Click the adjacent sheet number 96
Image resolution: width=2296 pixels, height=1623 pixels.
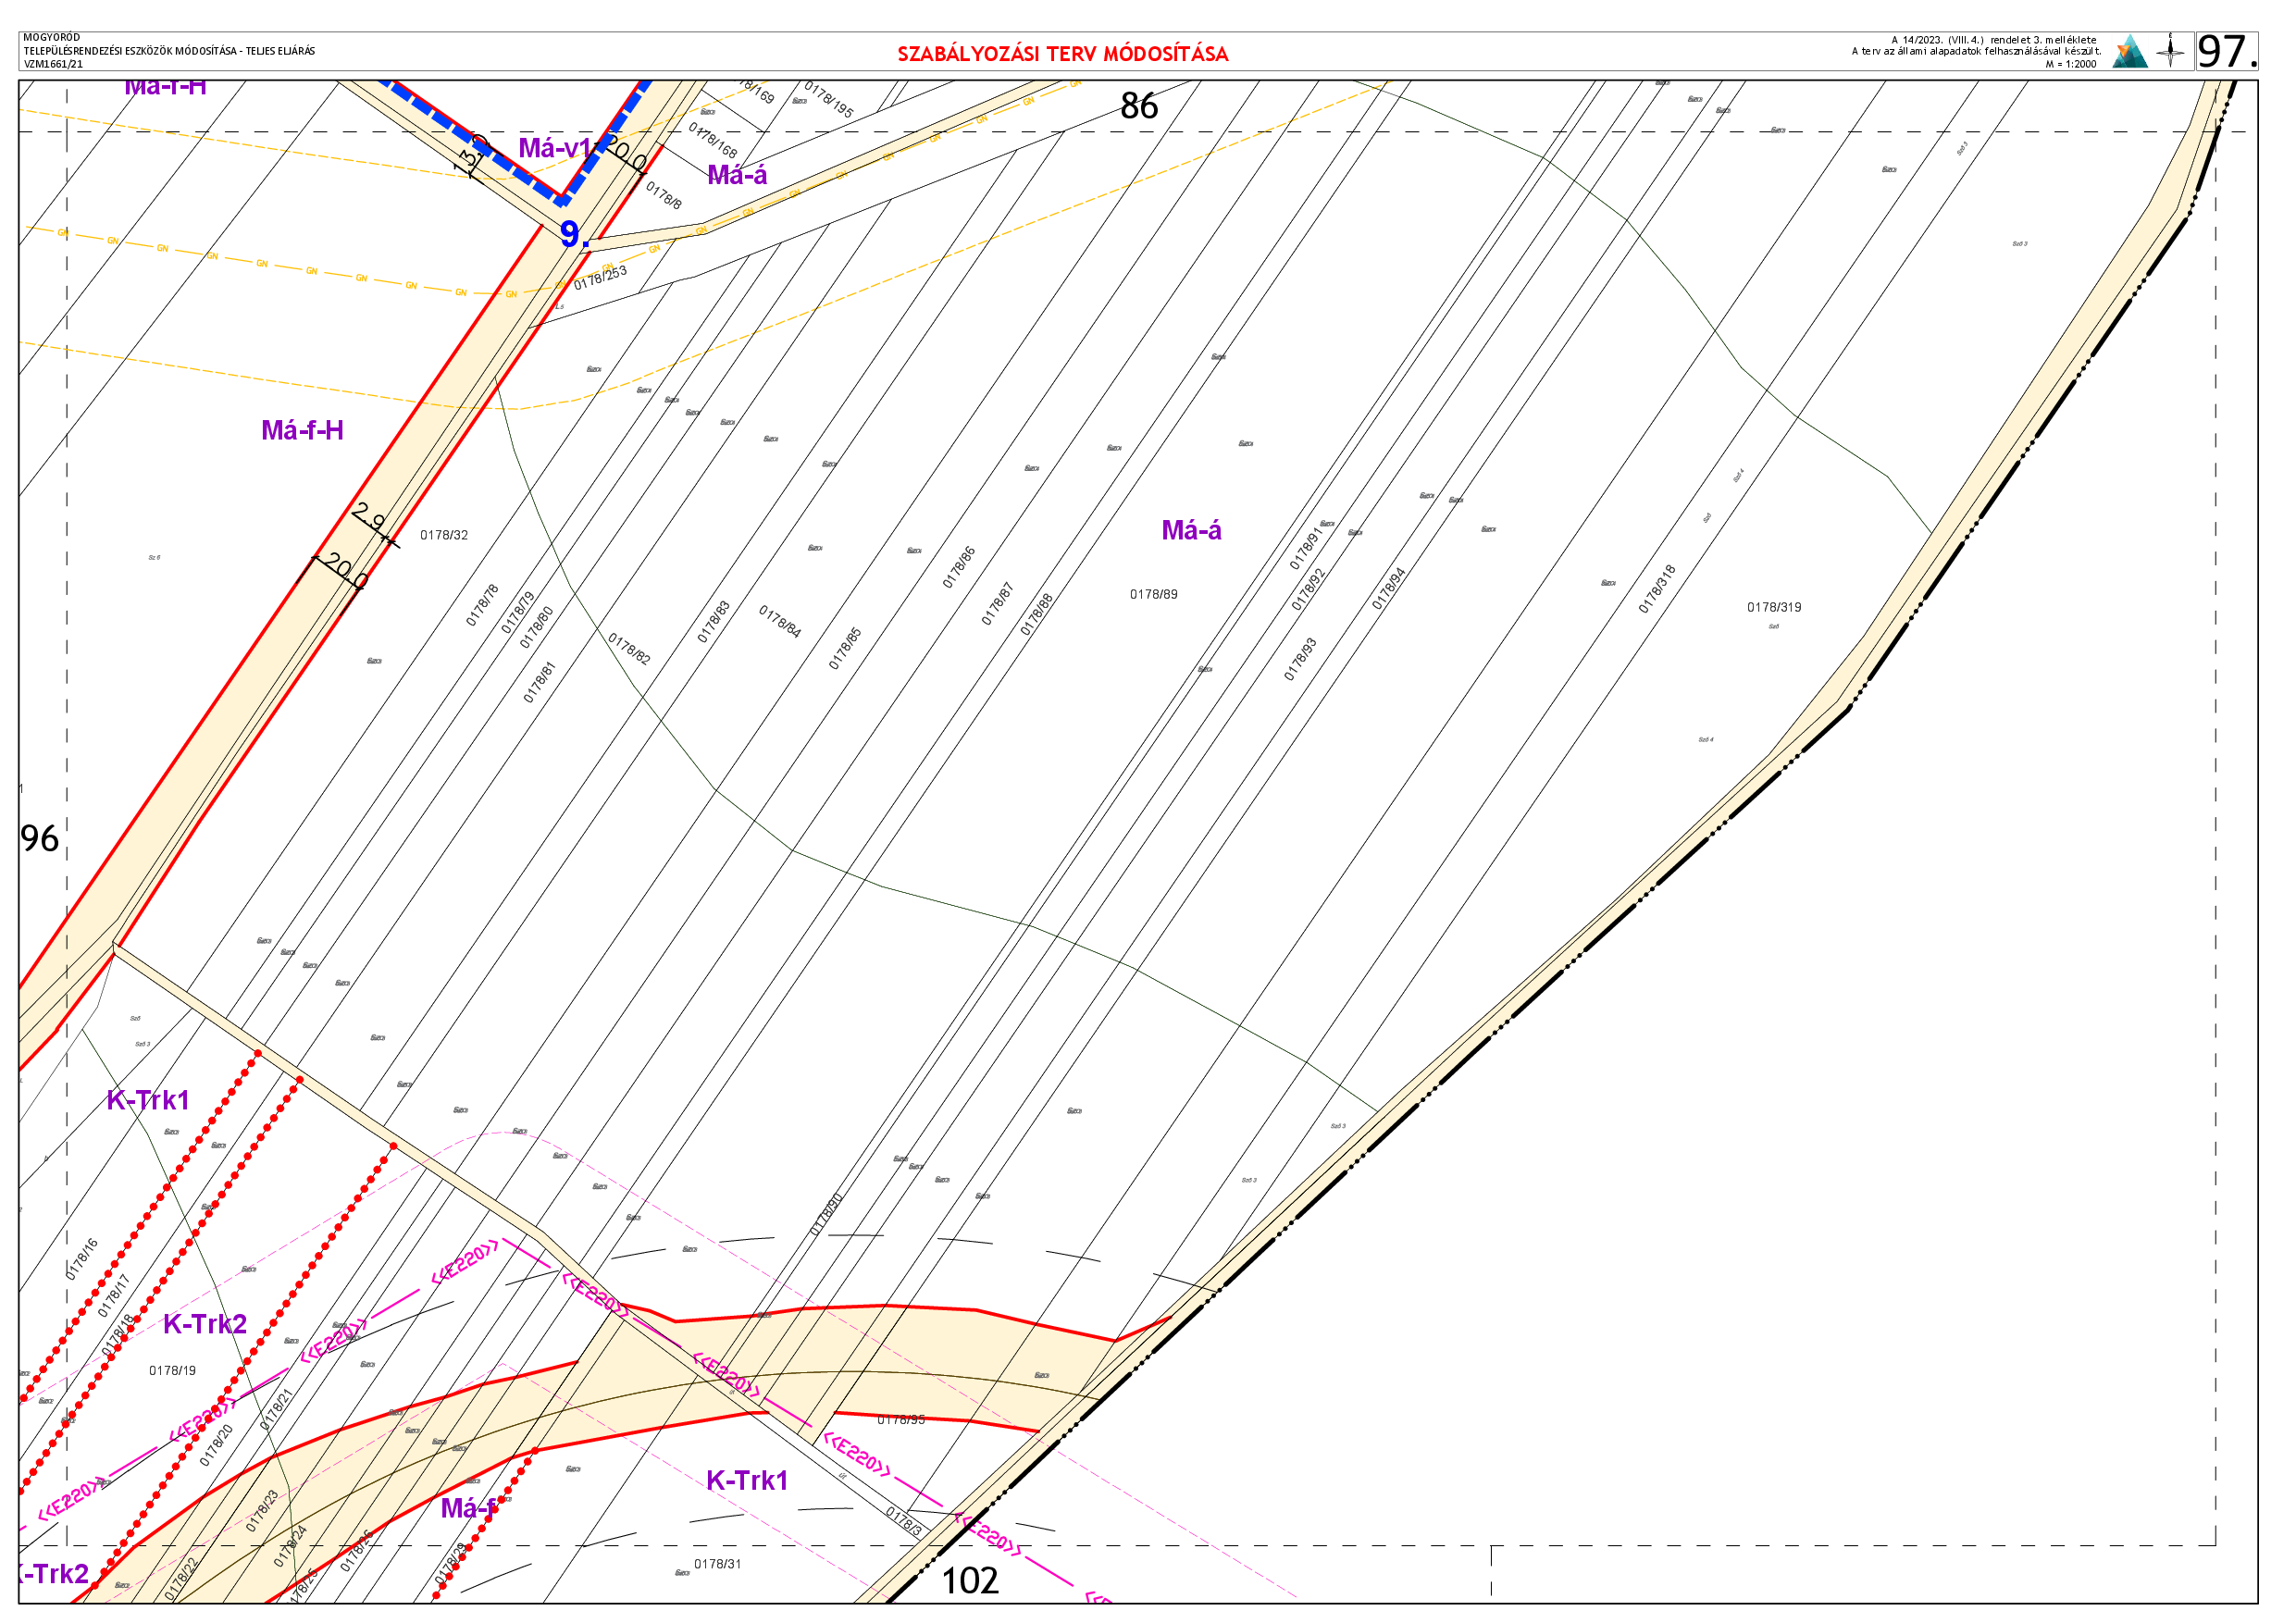click(40, 839)
